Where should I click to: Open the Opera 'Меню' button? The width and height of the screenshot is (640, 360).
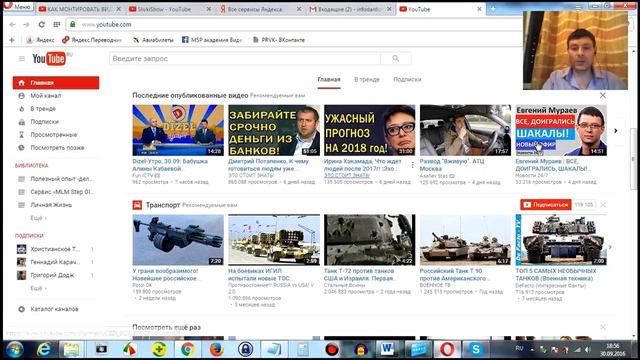(18, 7)
